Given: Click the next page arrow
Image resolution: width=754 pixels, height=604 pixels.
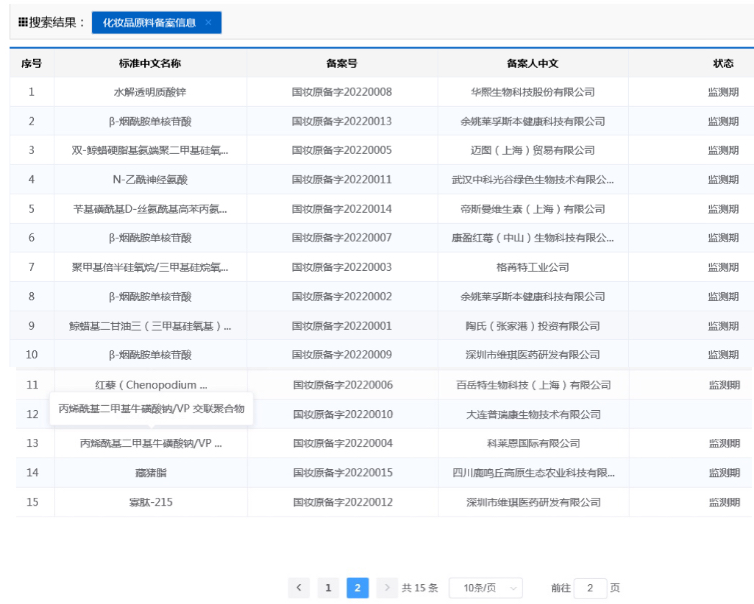Looking at the screenshot, I should coord(387,588).
